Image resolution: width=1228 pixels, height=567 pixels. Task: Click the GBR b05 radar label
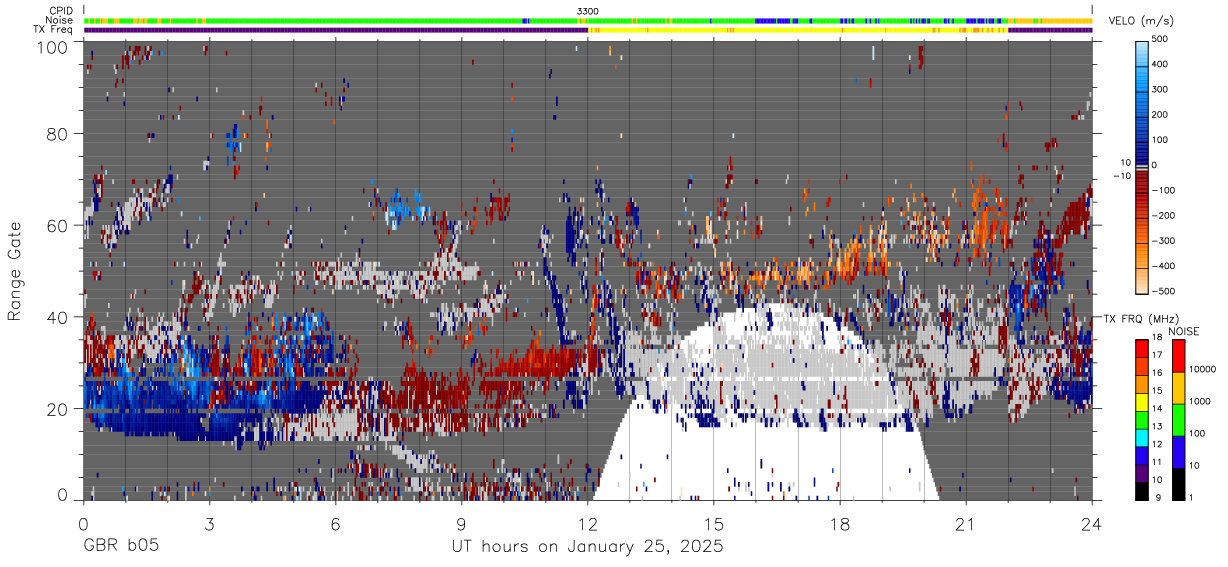[120, 547]
